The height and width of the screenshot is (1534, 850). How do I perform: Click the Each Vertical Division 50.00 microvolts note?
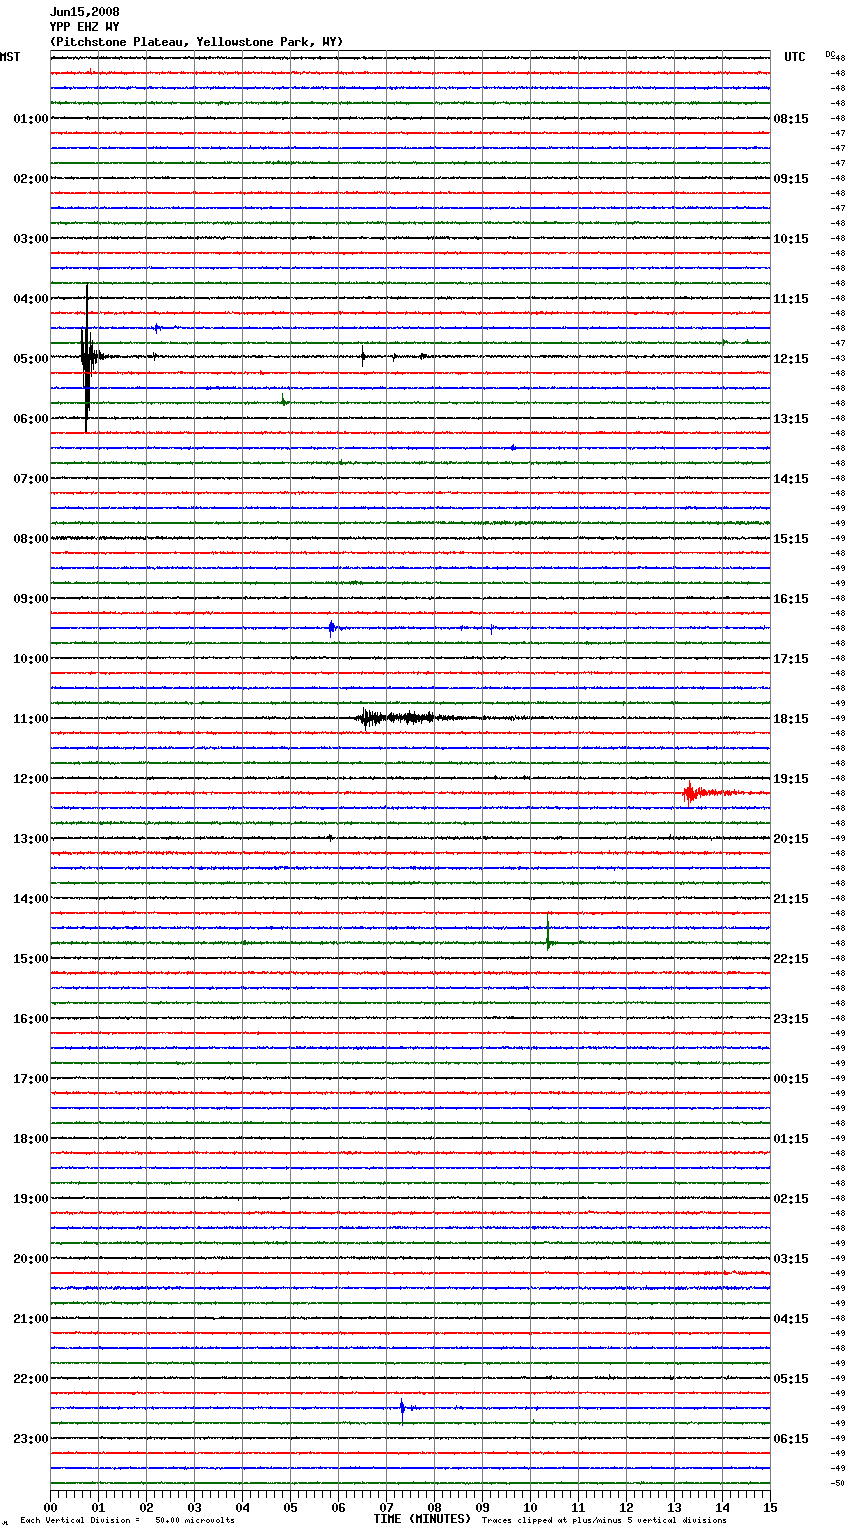127,1520
